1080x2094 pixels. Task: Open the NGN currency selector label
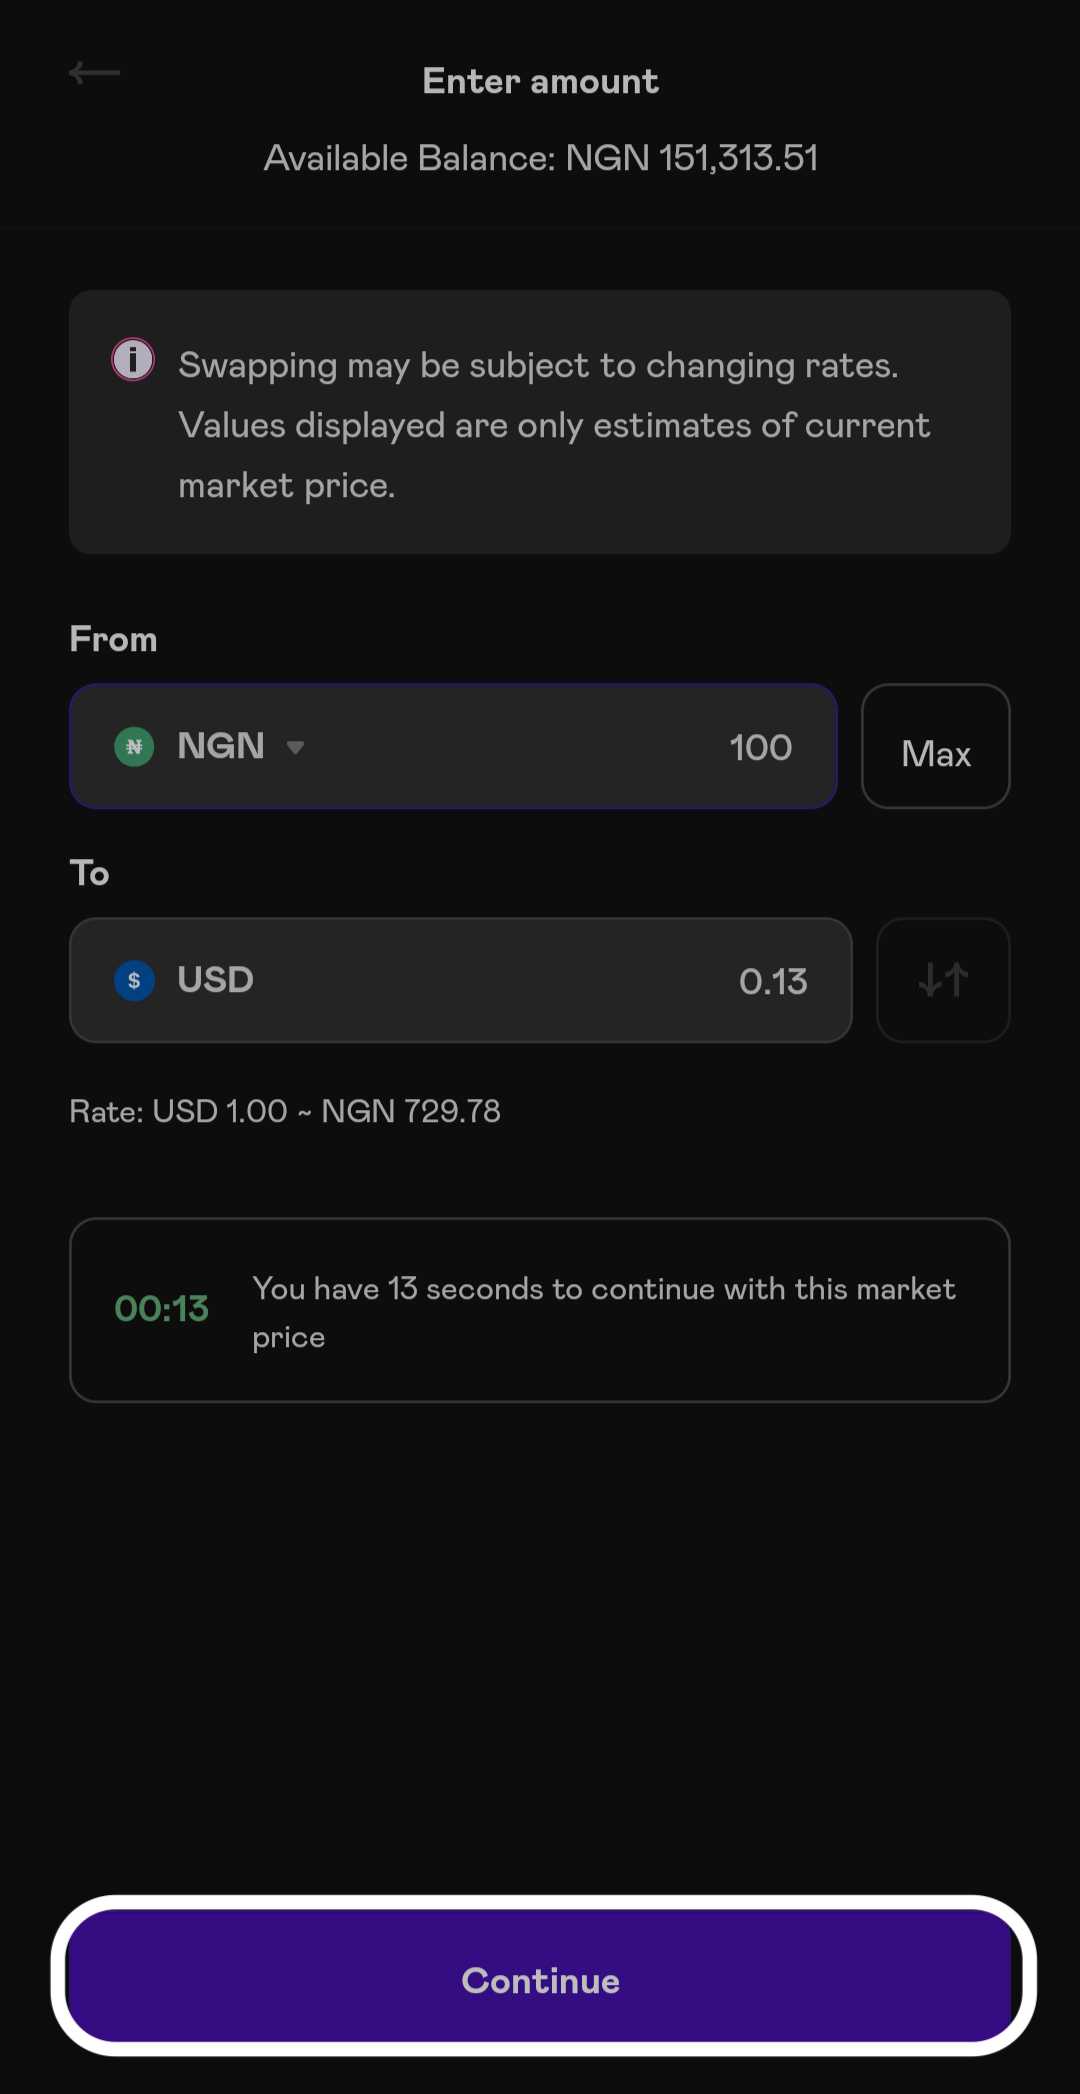click(x=221, y=746)
